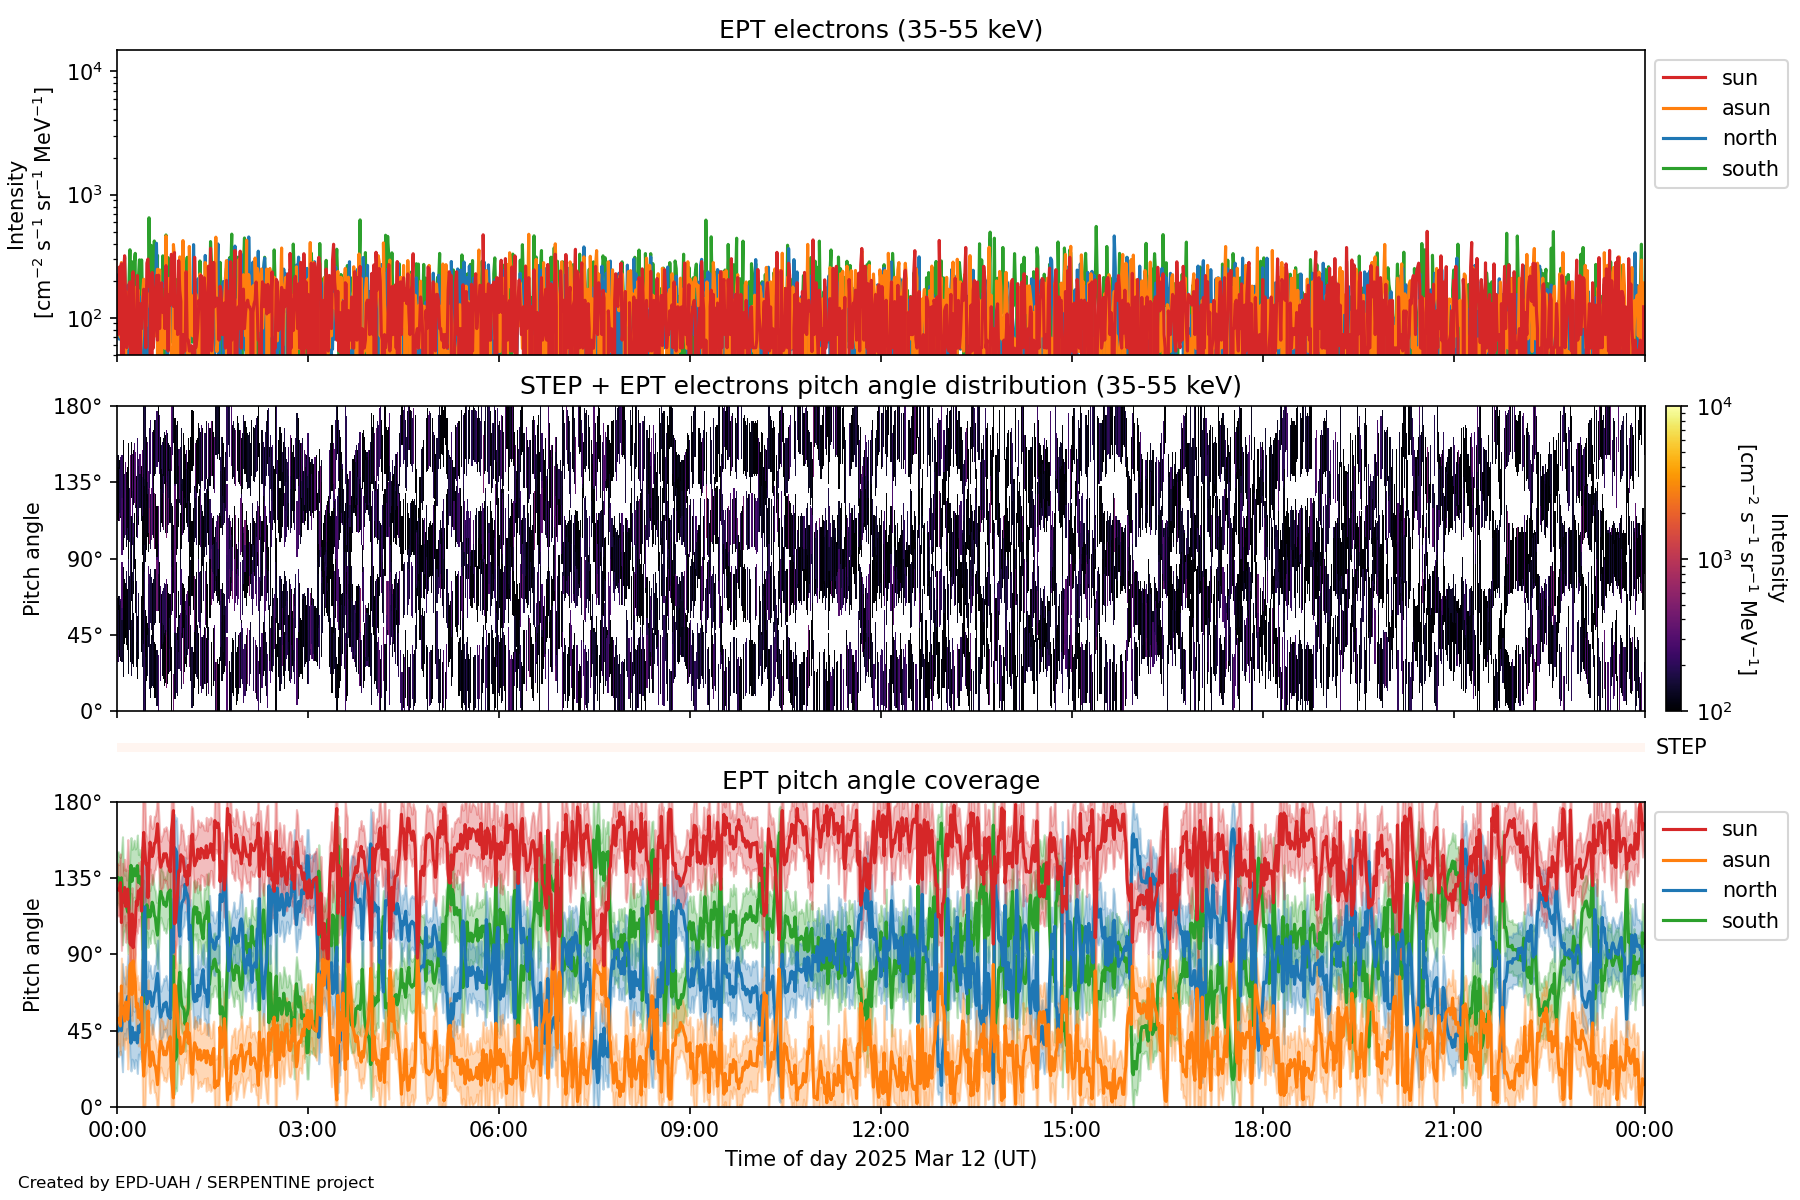
Task: Click the pale STEP coverage bar
Action: point(880,747)
